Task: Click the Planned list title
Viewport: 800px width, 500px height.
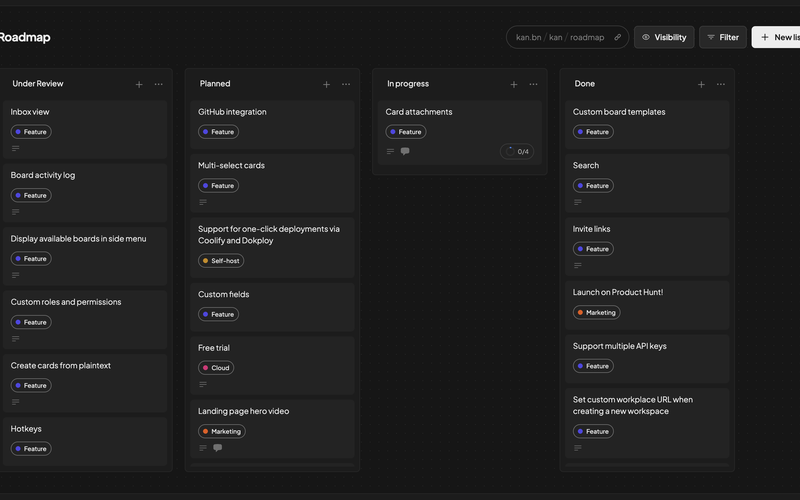Action: pos(215,84)
